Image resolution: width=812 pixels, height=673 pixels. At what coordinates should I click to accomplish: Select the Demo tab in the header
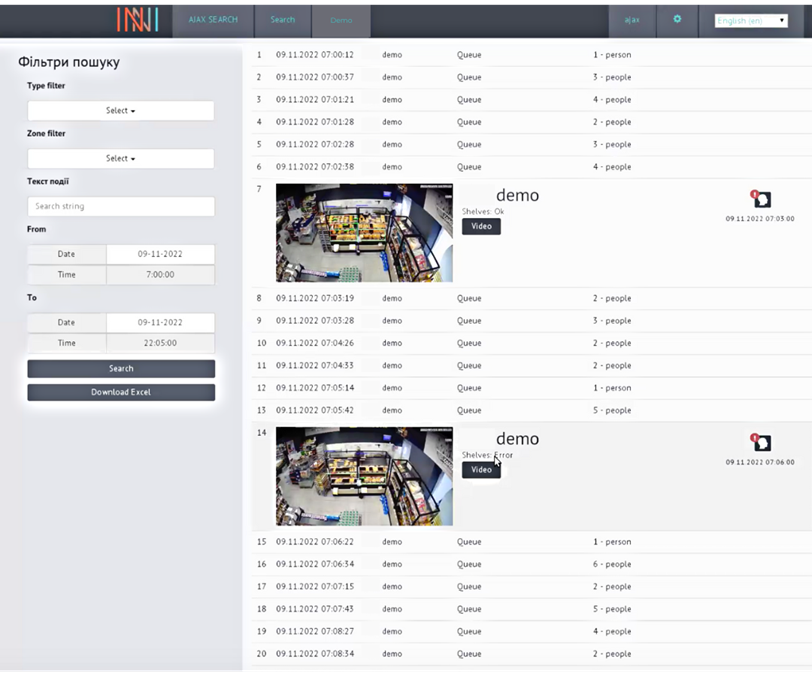[341, 20]
